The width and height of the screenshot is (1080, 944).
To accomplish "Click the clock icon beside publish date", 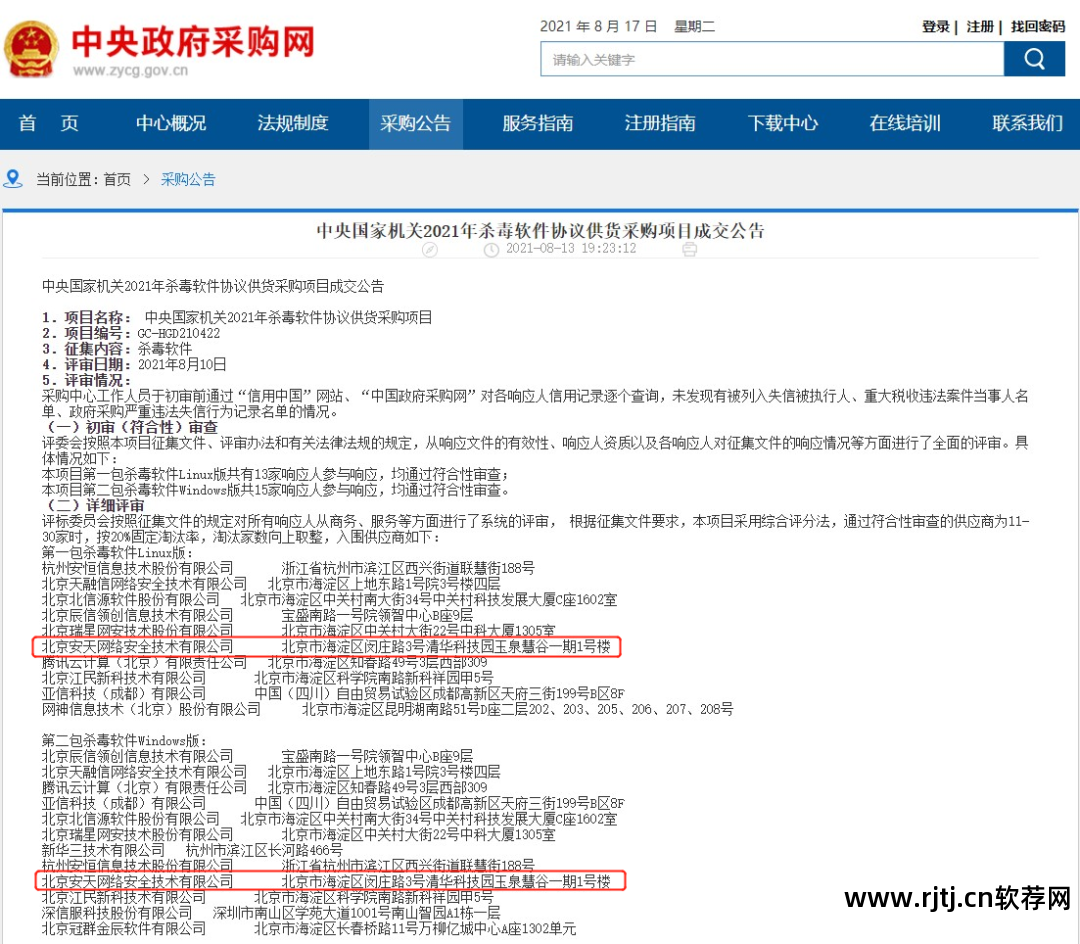I will (491, 249).
